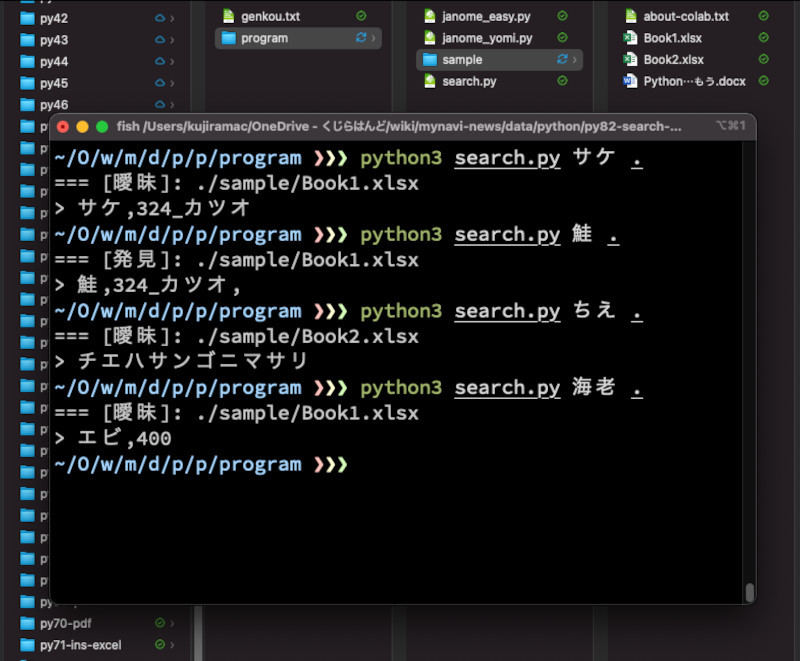Click synced checkmark beside search.py

coord(562,81)
